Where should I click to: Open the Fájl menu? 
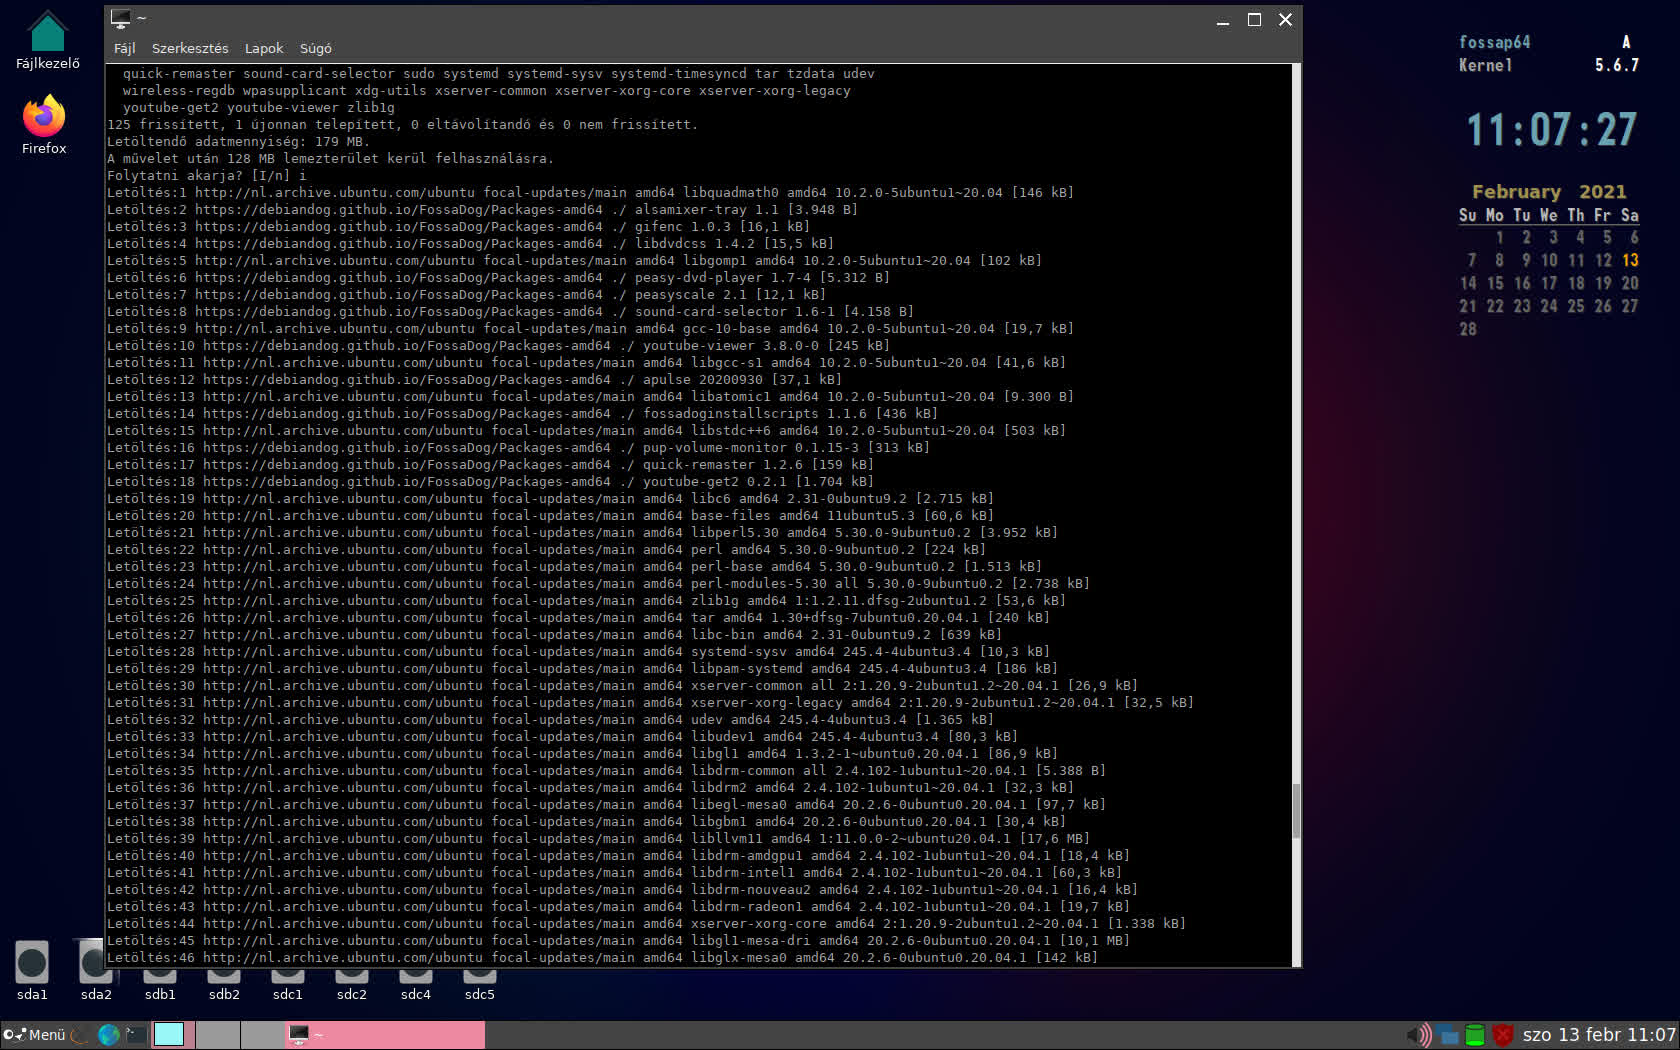coord(124,48)
